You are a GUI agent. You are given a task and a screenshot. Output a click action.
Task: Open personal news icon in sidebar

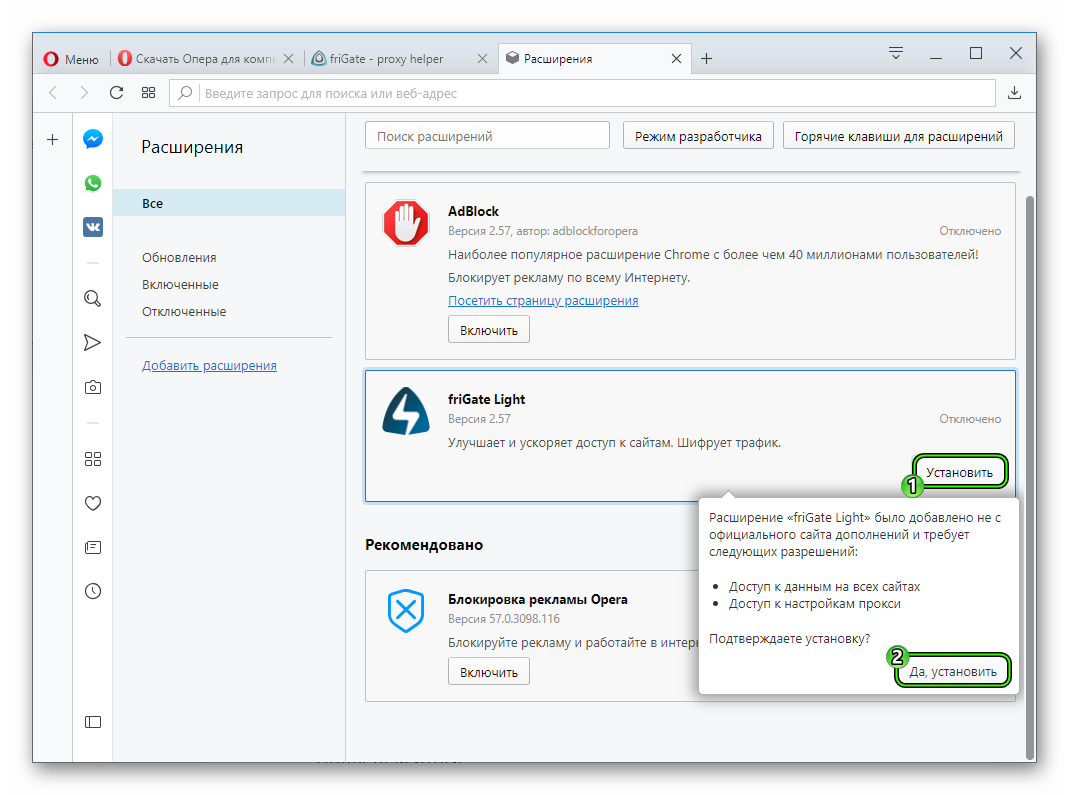click(x=93, y=548)
